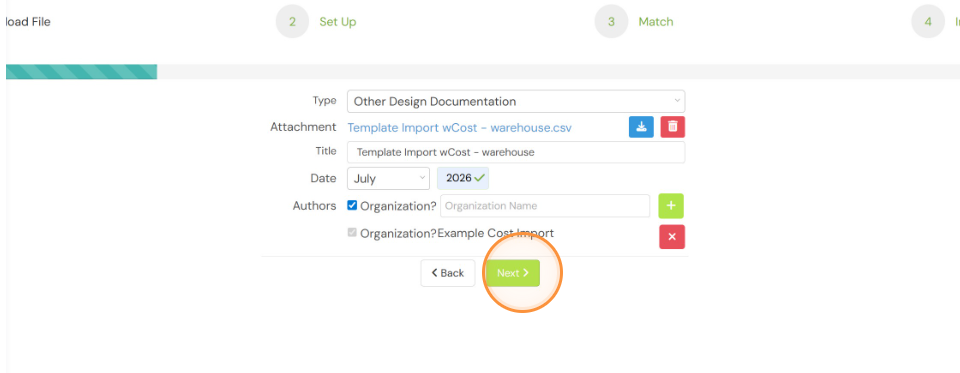Viewport: 960px width, 373px height.
Task: Add author with green plus button
Action: click(x=671, y=206)
